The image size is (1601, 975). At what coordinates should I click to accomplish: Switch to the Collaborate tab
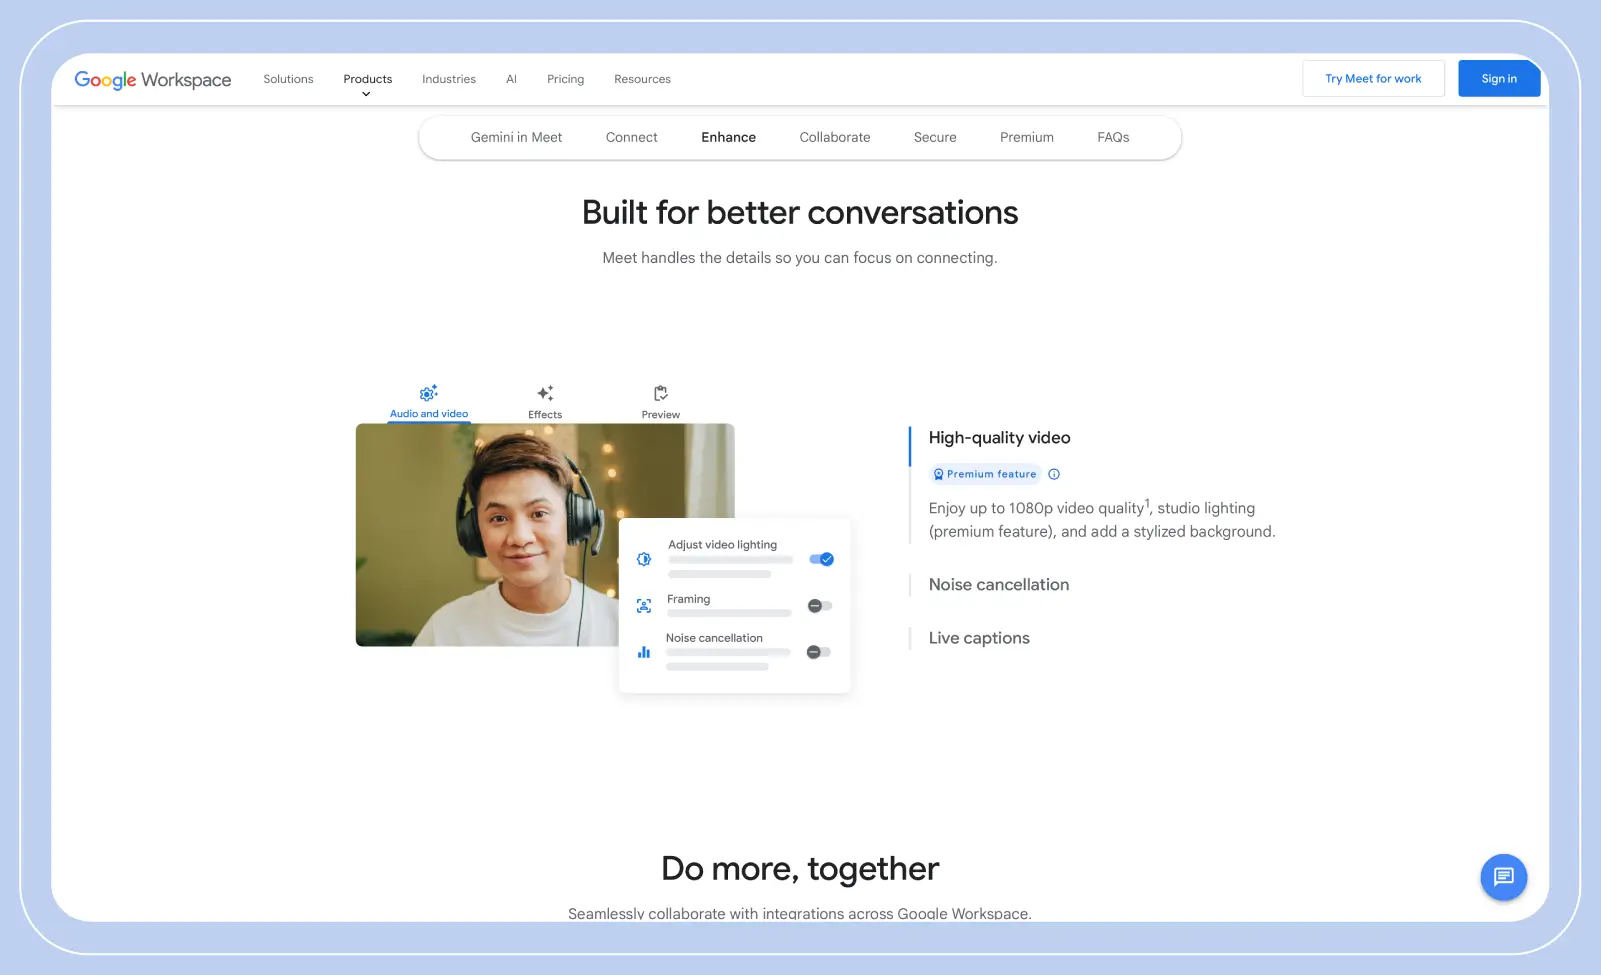[x=834, y=137]
